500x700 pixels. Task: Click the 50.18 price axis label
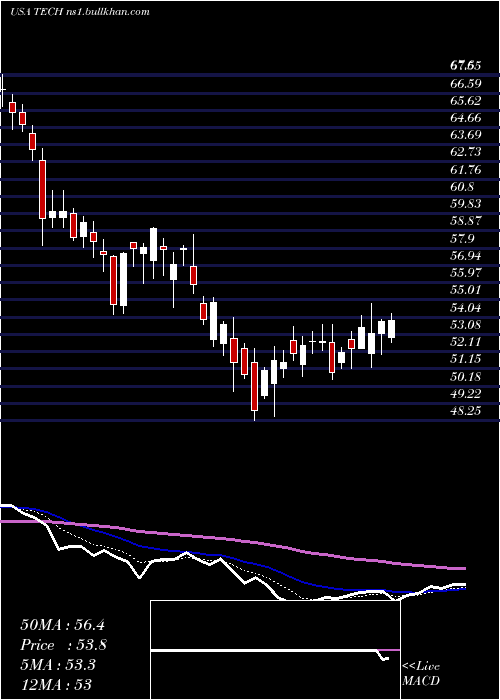(x=466, y=376)
